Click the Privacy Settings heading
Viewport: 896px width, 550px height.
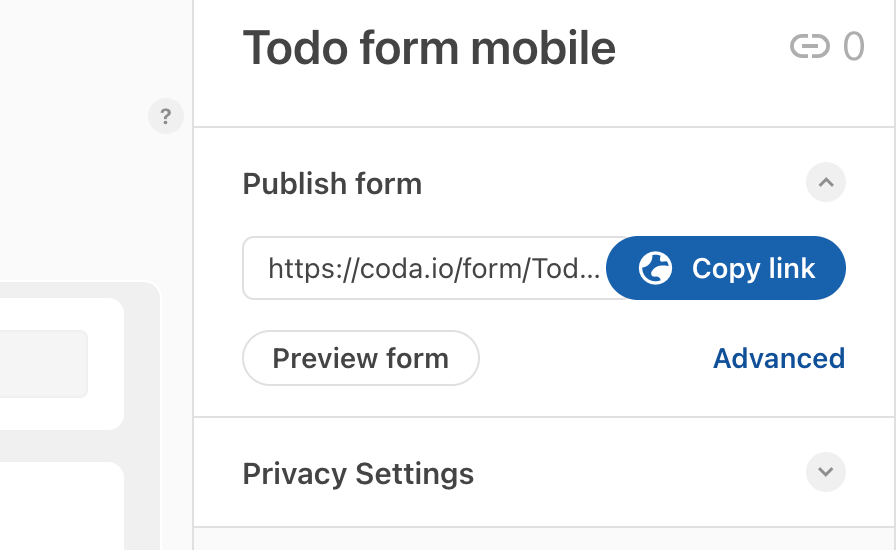tap(358, 473)
